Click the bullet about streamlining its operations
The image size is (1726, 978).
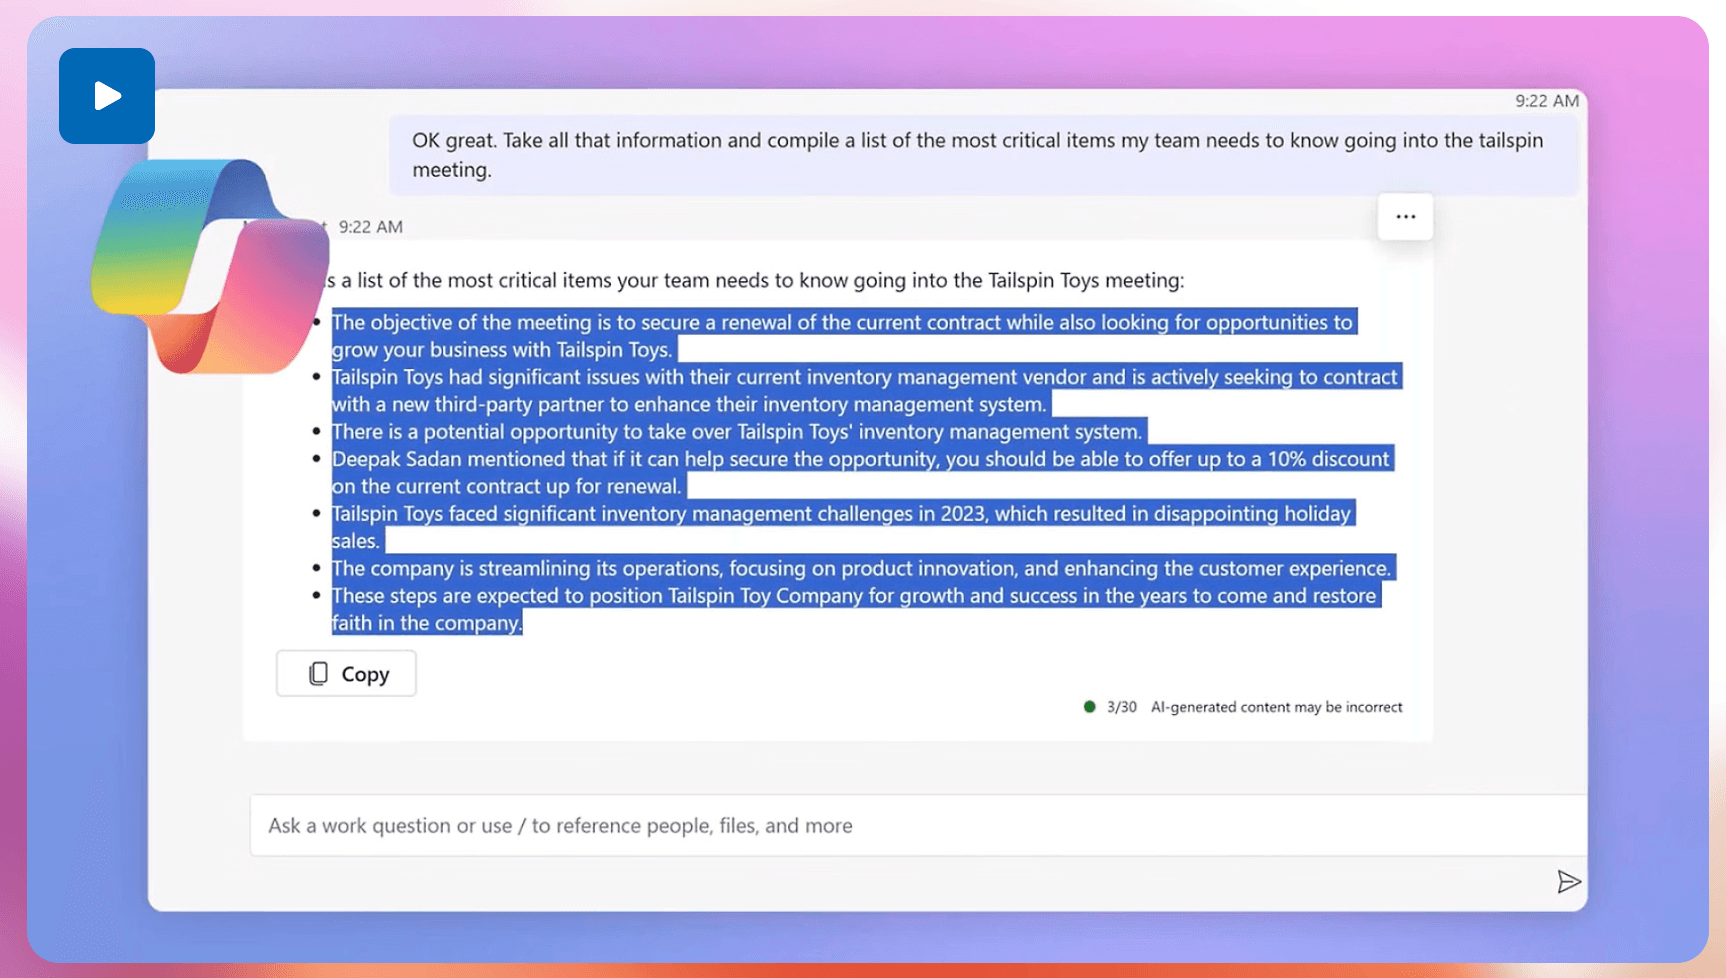tap(862, 568)
